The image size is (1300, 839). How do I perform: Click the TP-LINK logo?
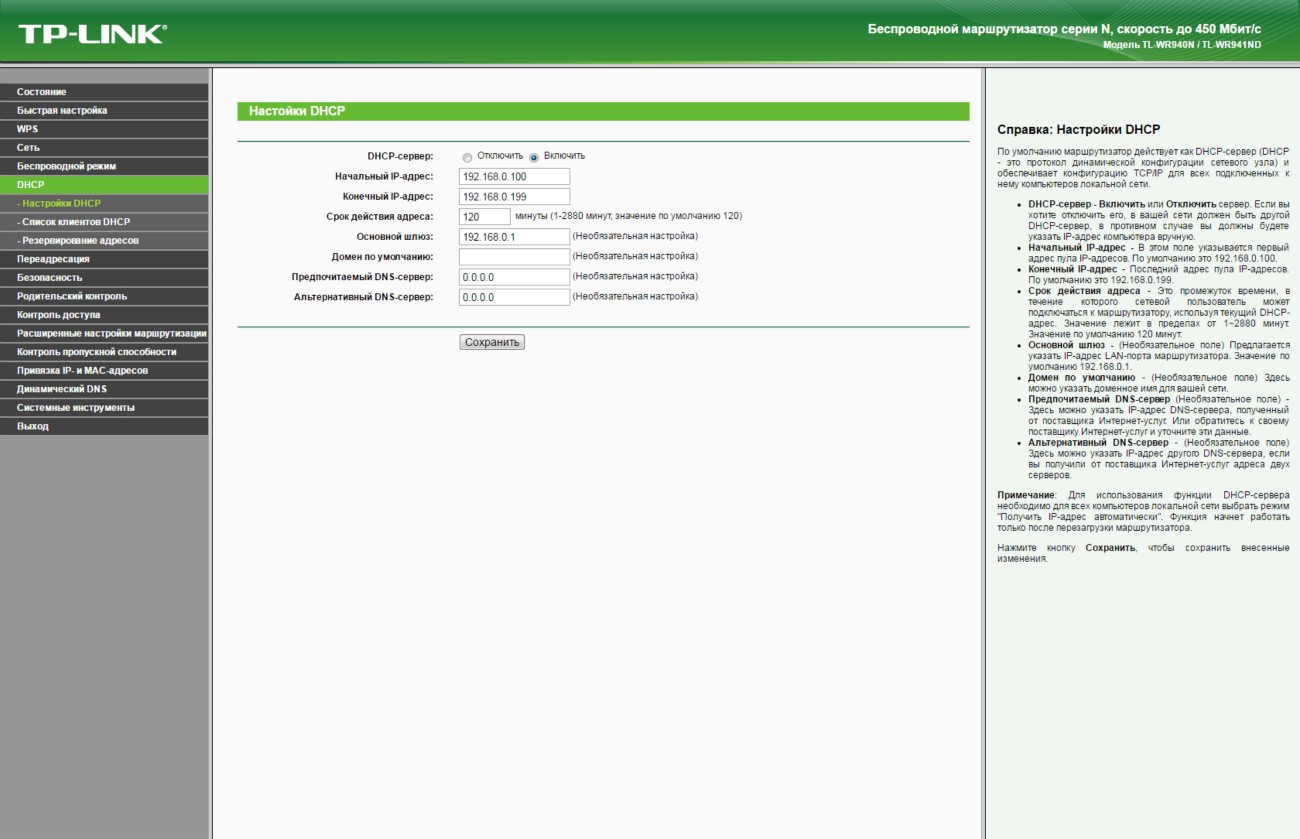click(92, 34)
